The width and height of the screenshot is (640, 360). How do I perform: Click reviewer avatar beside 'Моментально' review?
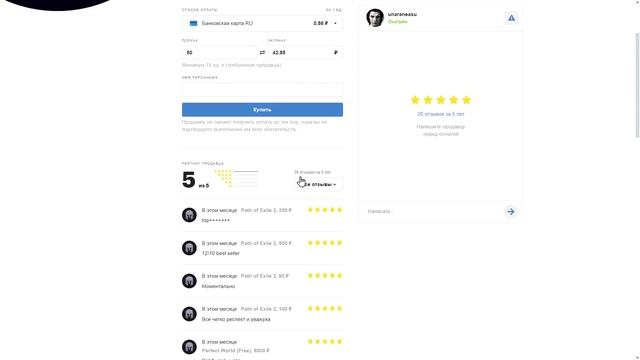pyautogui.click(x=189, y=281)
